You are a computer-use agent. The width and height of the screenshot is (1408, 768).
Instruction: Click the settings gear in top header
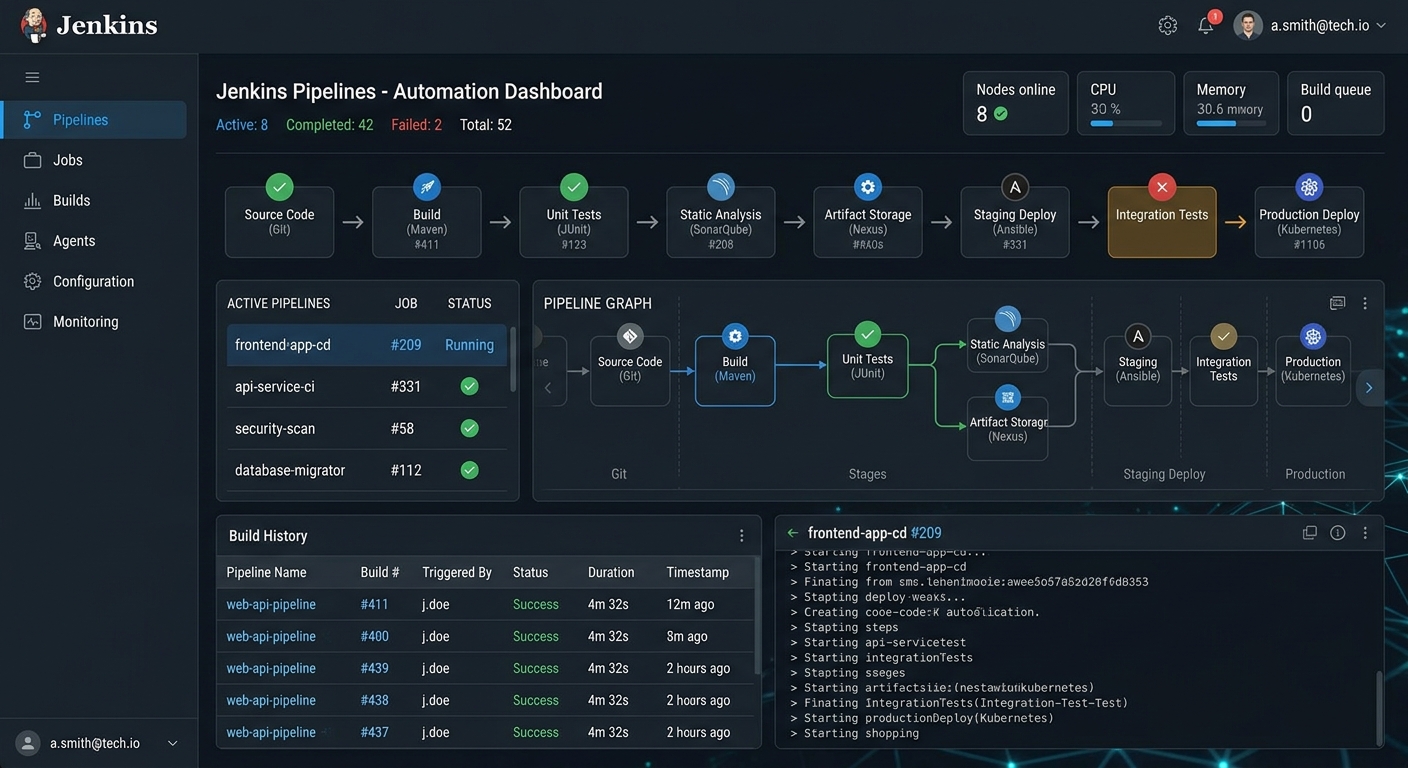pos(1167,26)
